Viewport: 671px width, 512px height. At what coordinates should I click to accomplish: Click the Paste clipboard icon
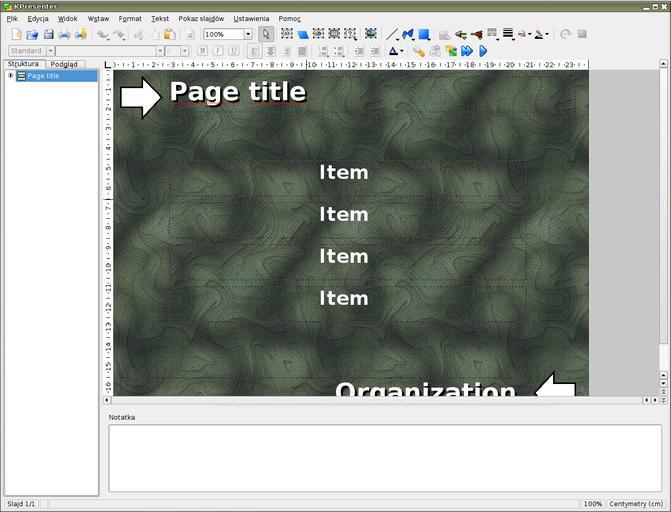[x=170, y=34]
